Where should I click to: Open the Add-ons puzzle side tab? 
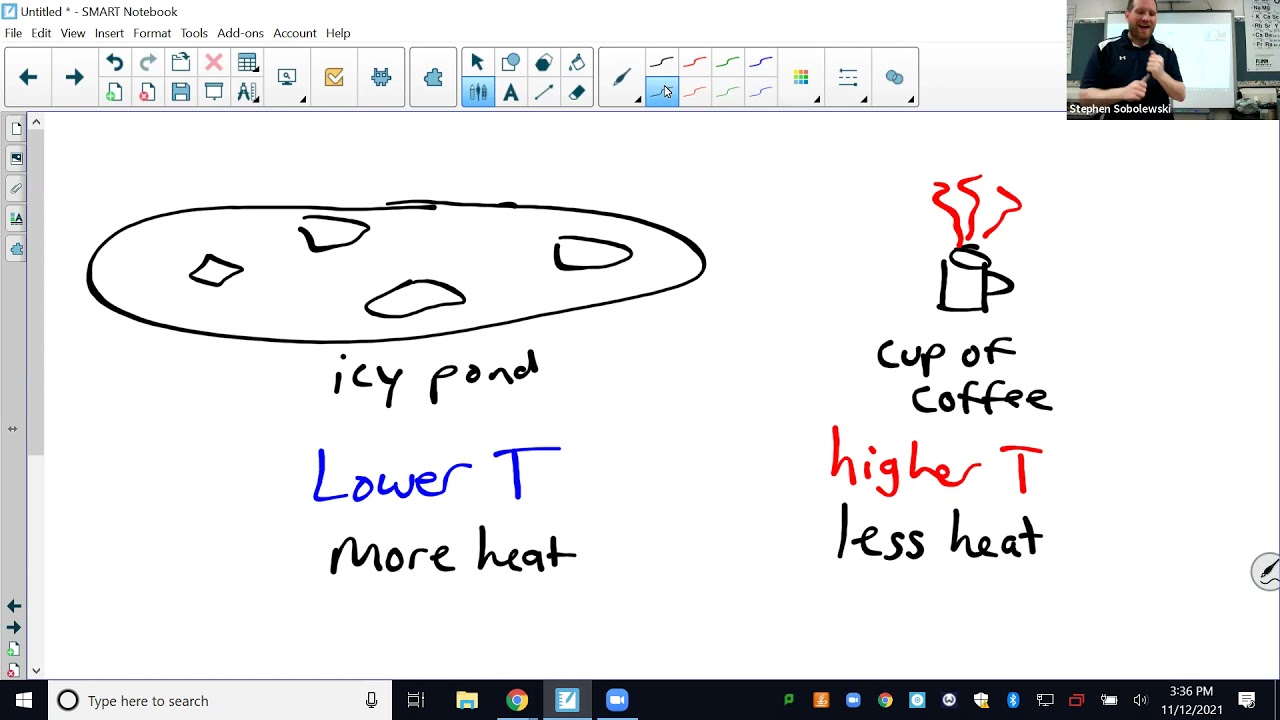click(x=16, y=248)
